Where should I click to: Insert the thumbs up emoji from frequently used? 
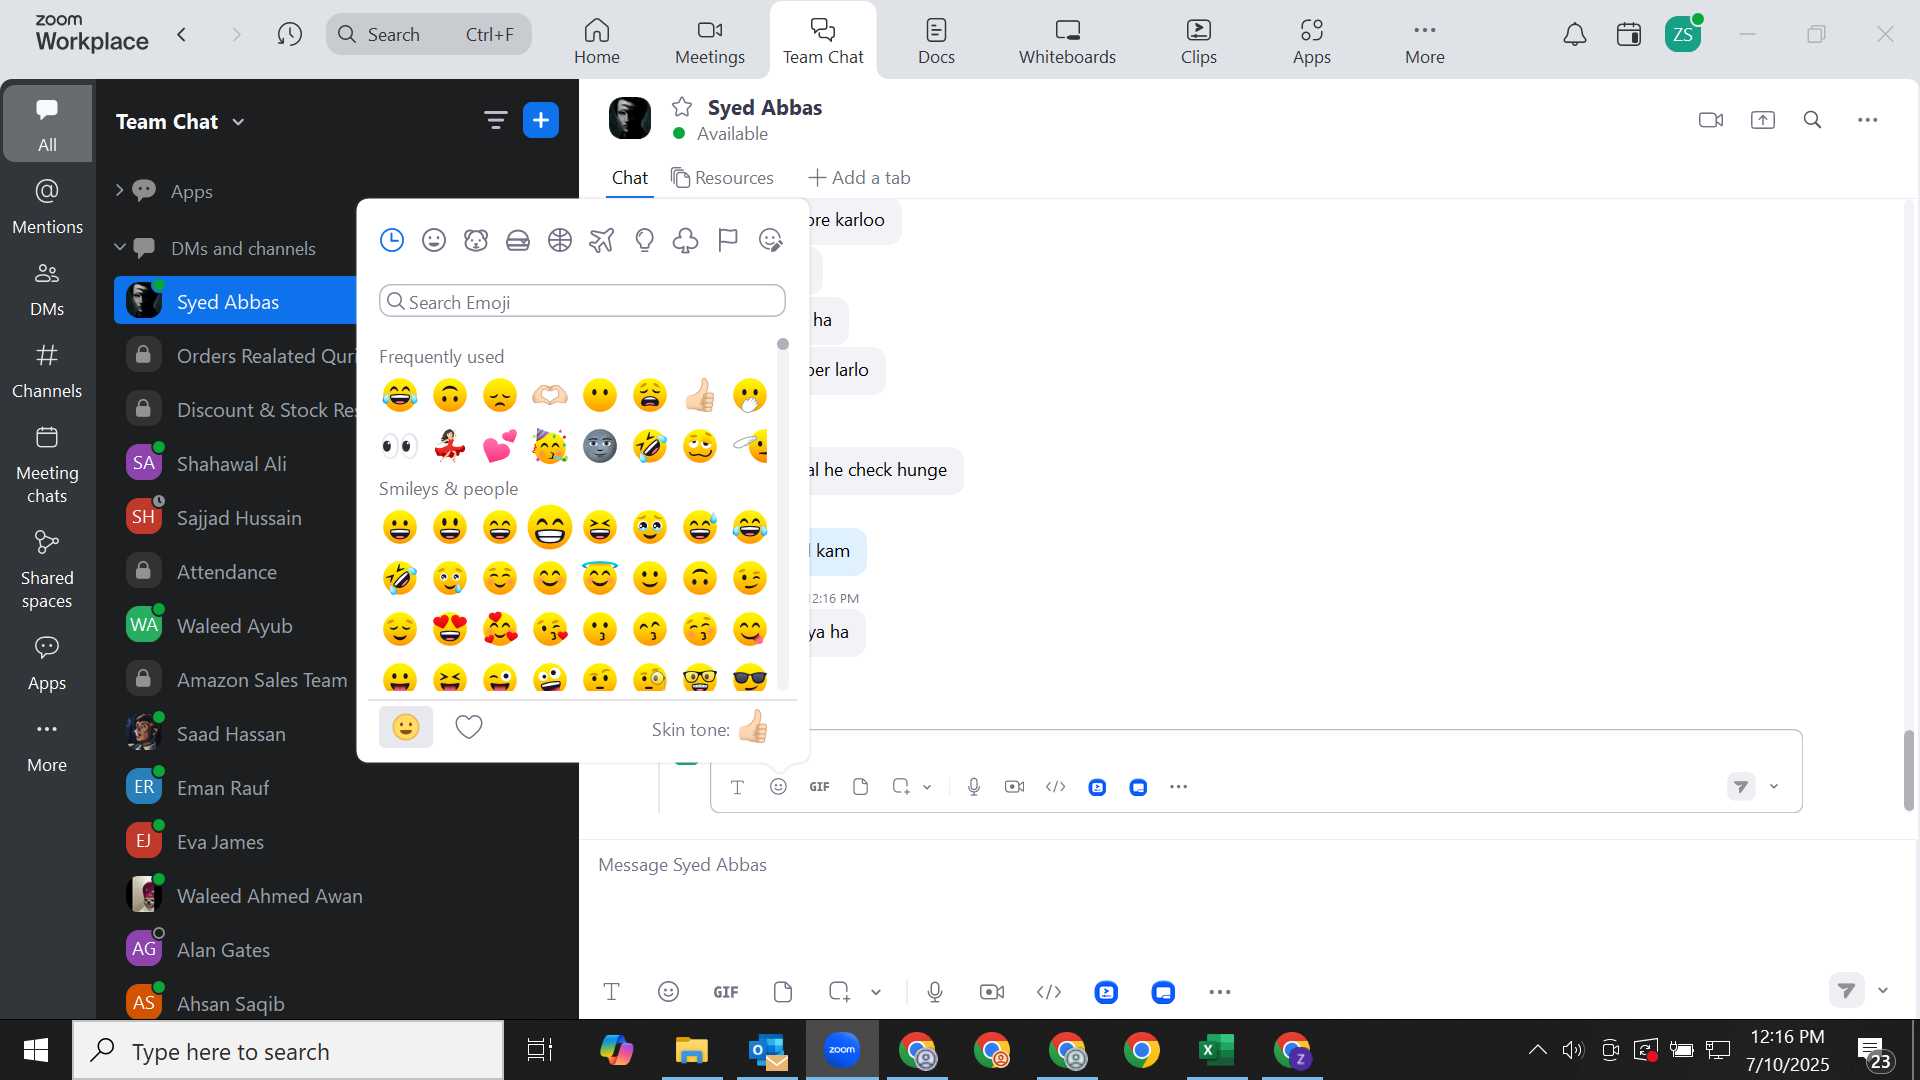click(x=700, y=396)
